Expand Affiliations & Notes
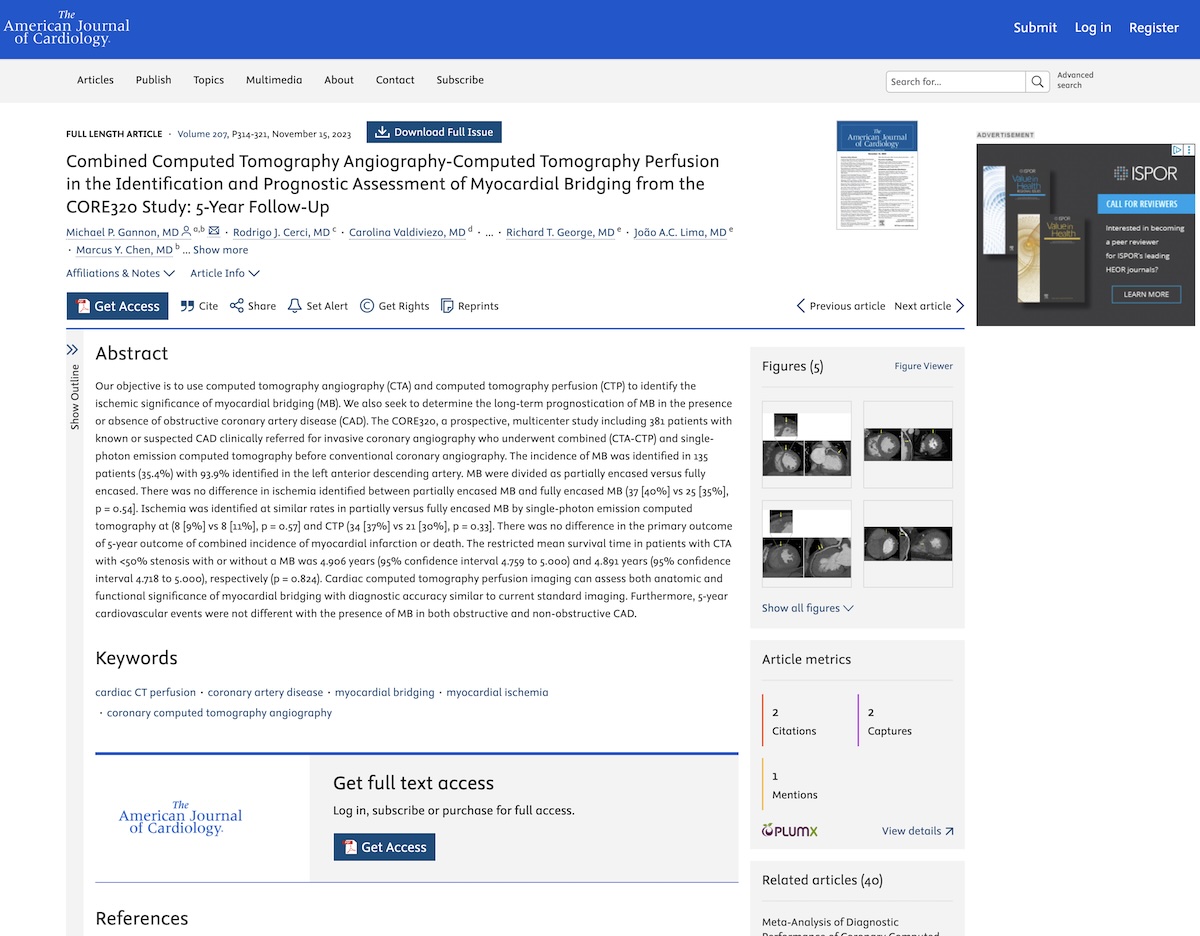1200x936 pixels. click(120, 273)
